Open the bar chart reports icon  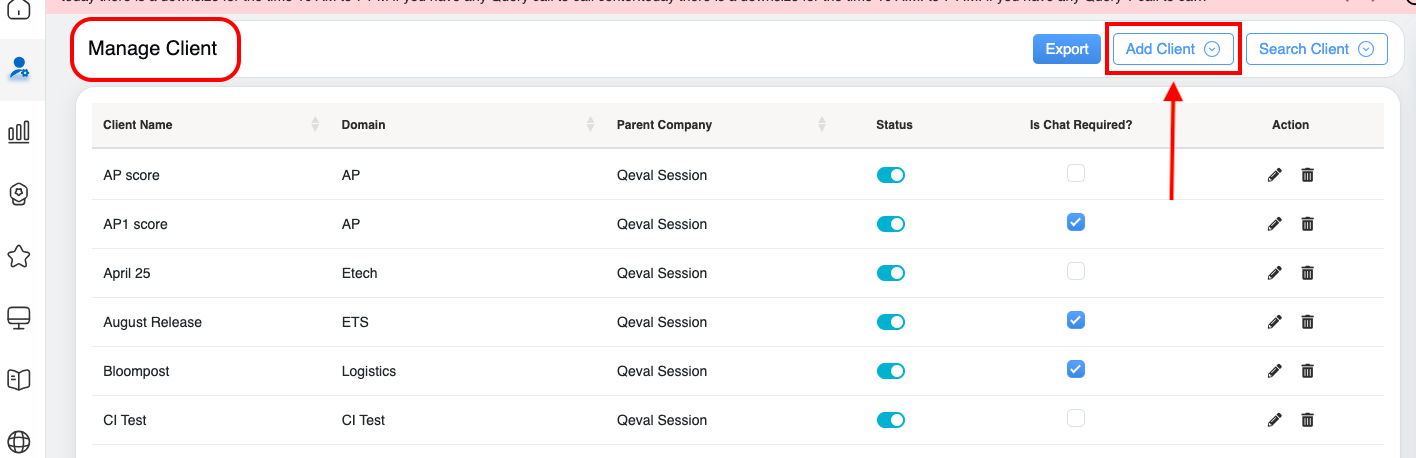pos(19,131)
